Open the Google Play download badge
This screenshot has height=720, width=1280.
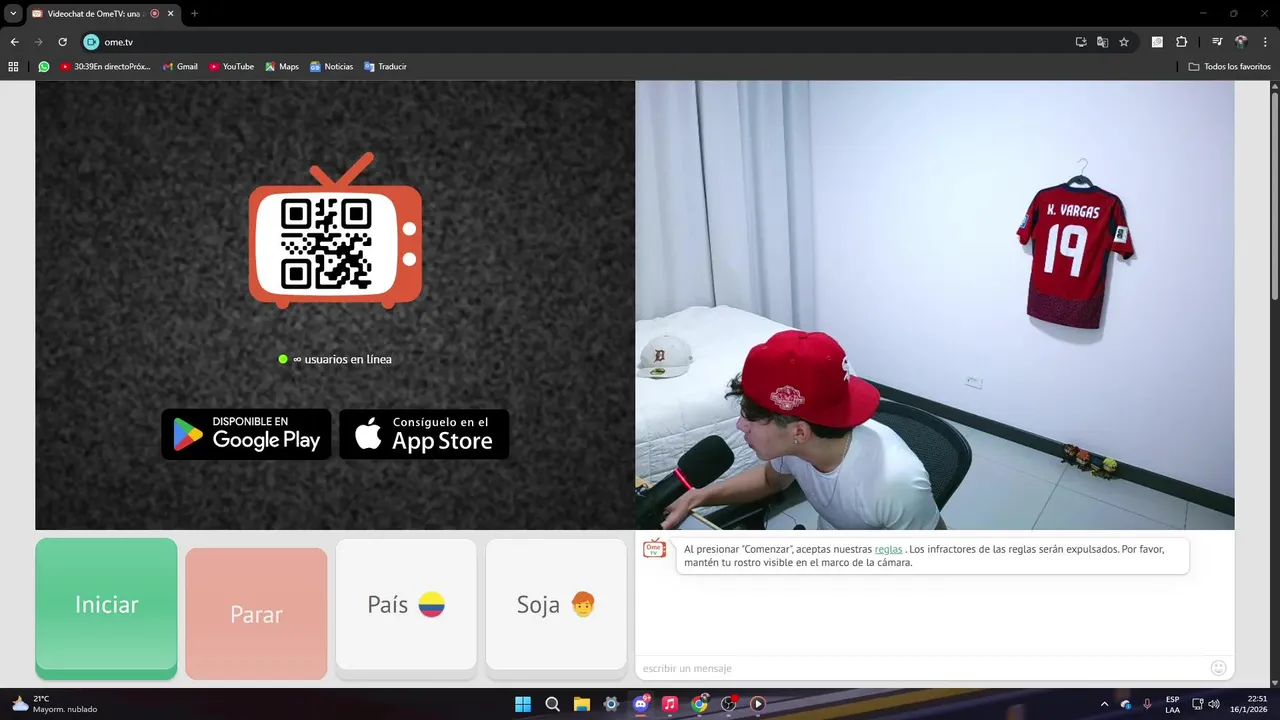pyautogui.click(x=246, y=434)
